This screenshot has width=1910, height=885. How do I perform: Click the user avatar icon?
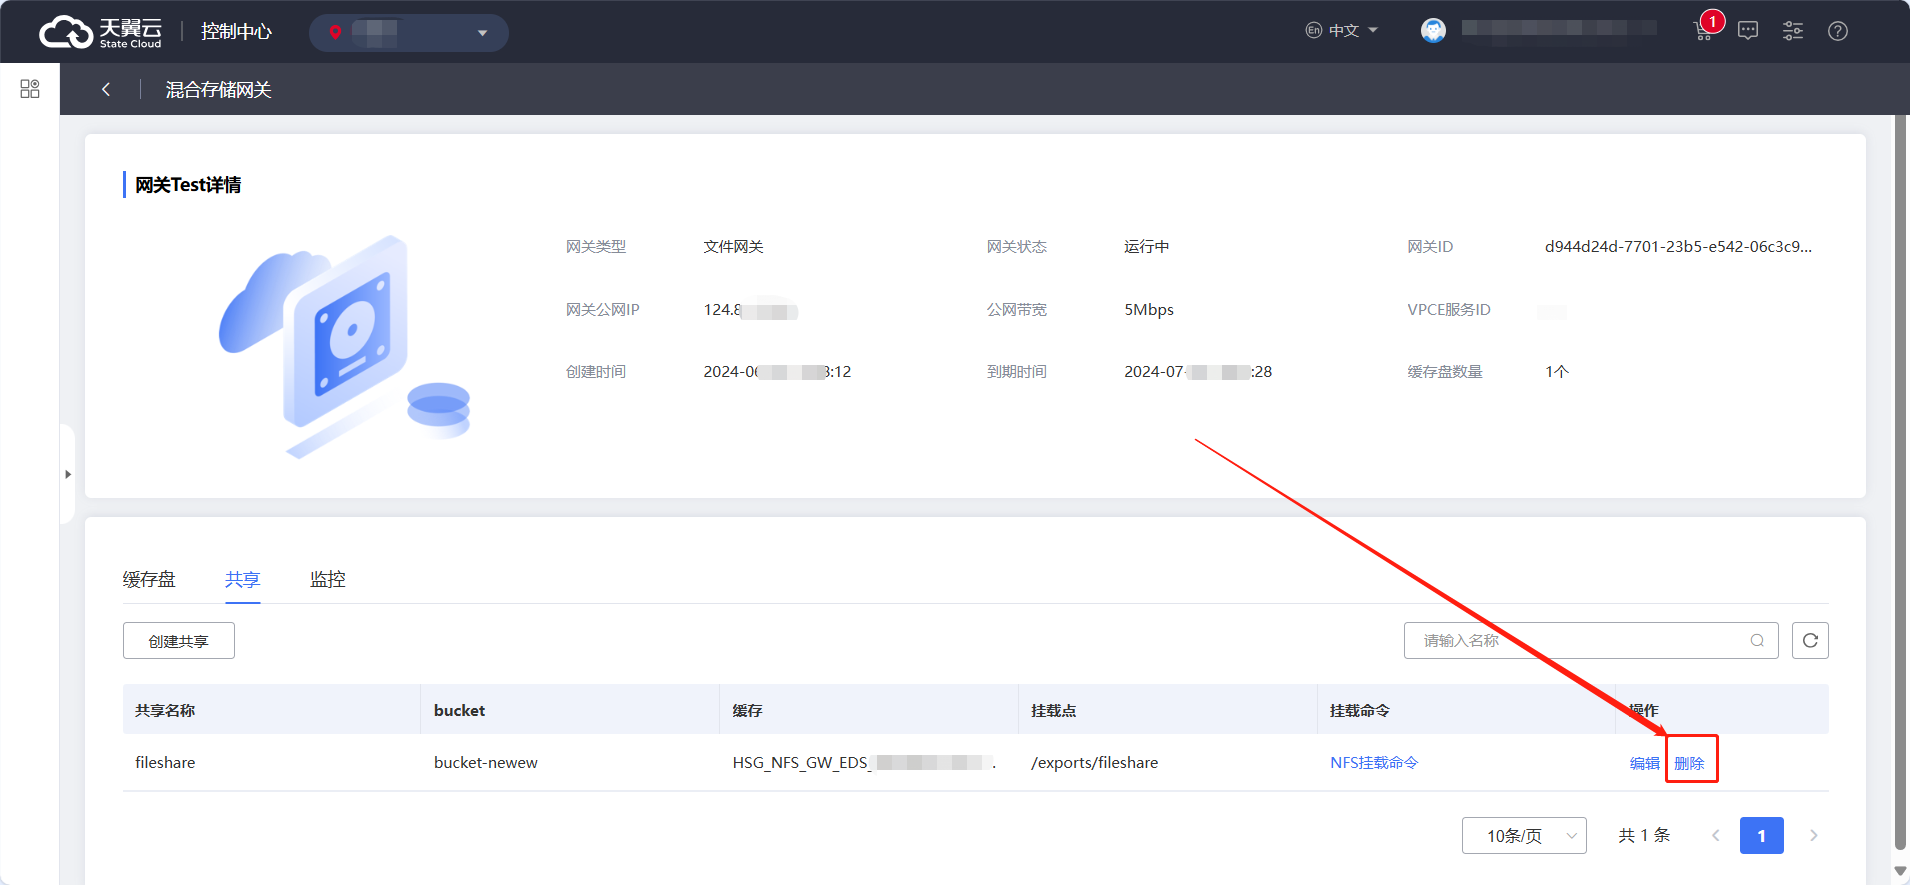pyautogui.click(x=1433, y=31)
